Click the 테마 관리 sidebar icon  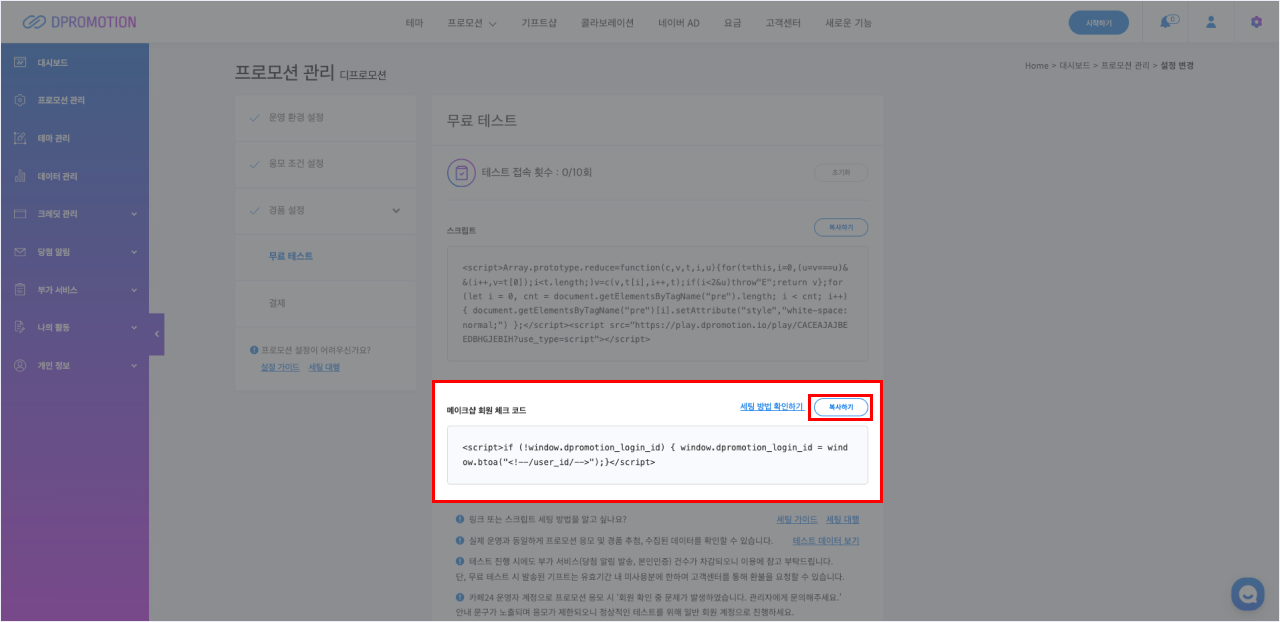click(20, 138)
